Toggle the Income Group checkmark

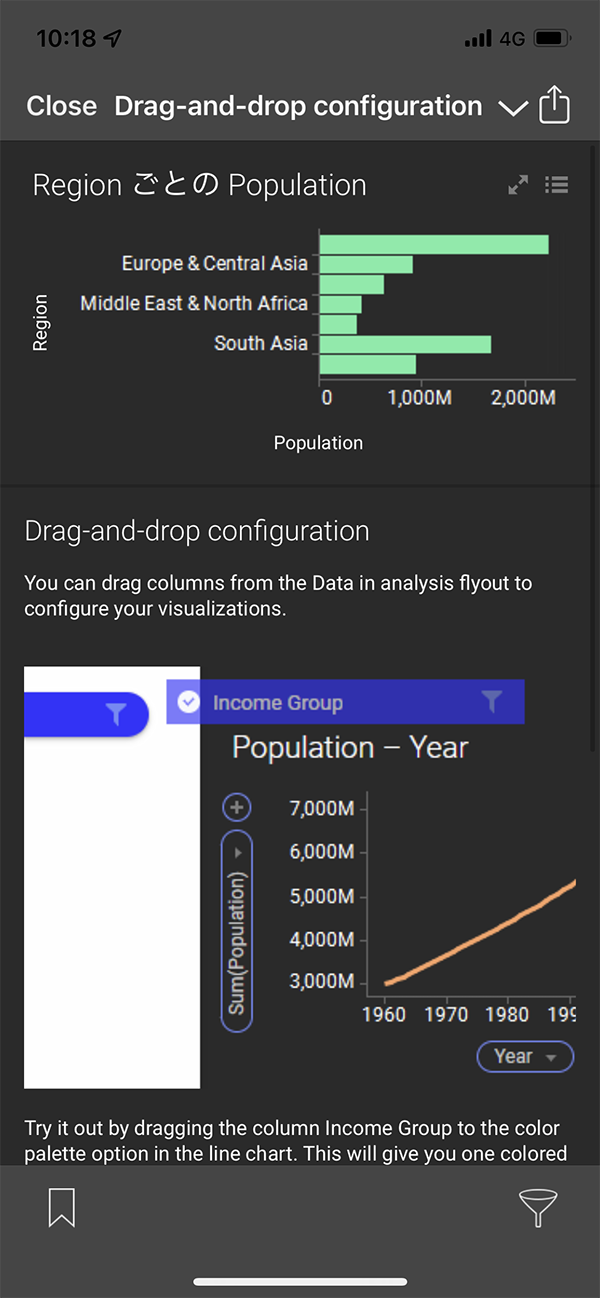[188, 703]
